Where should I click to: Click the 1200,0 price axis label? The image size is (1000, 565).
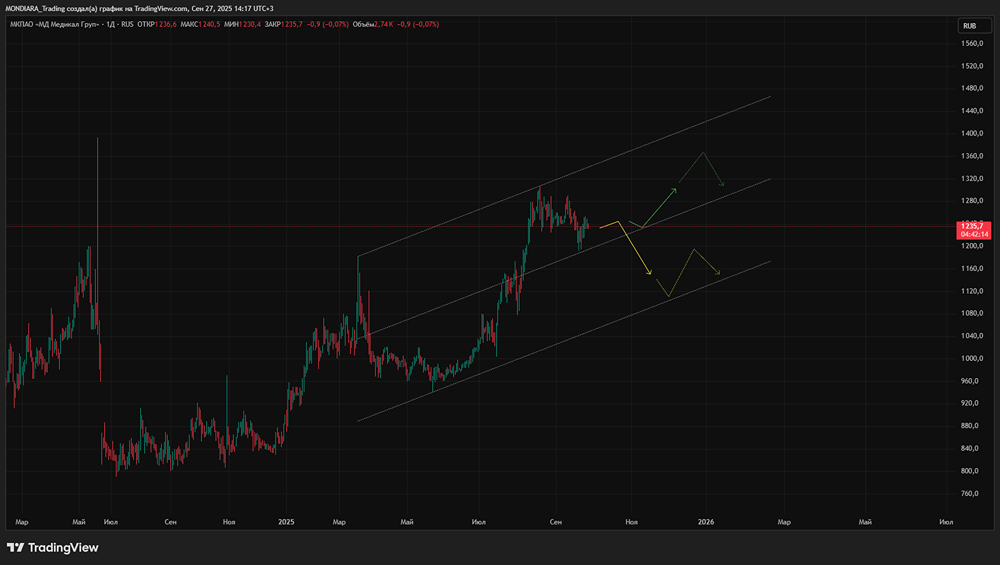tap(972, 246)
